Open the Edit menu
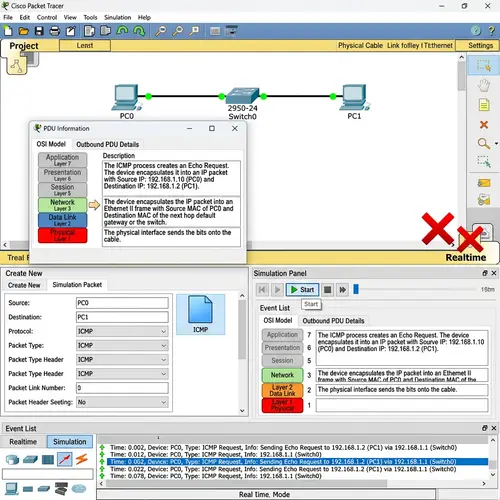The image size is (500, 500). point(25,17)
